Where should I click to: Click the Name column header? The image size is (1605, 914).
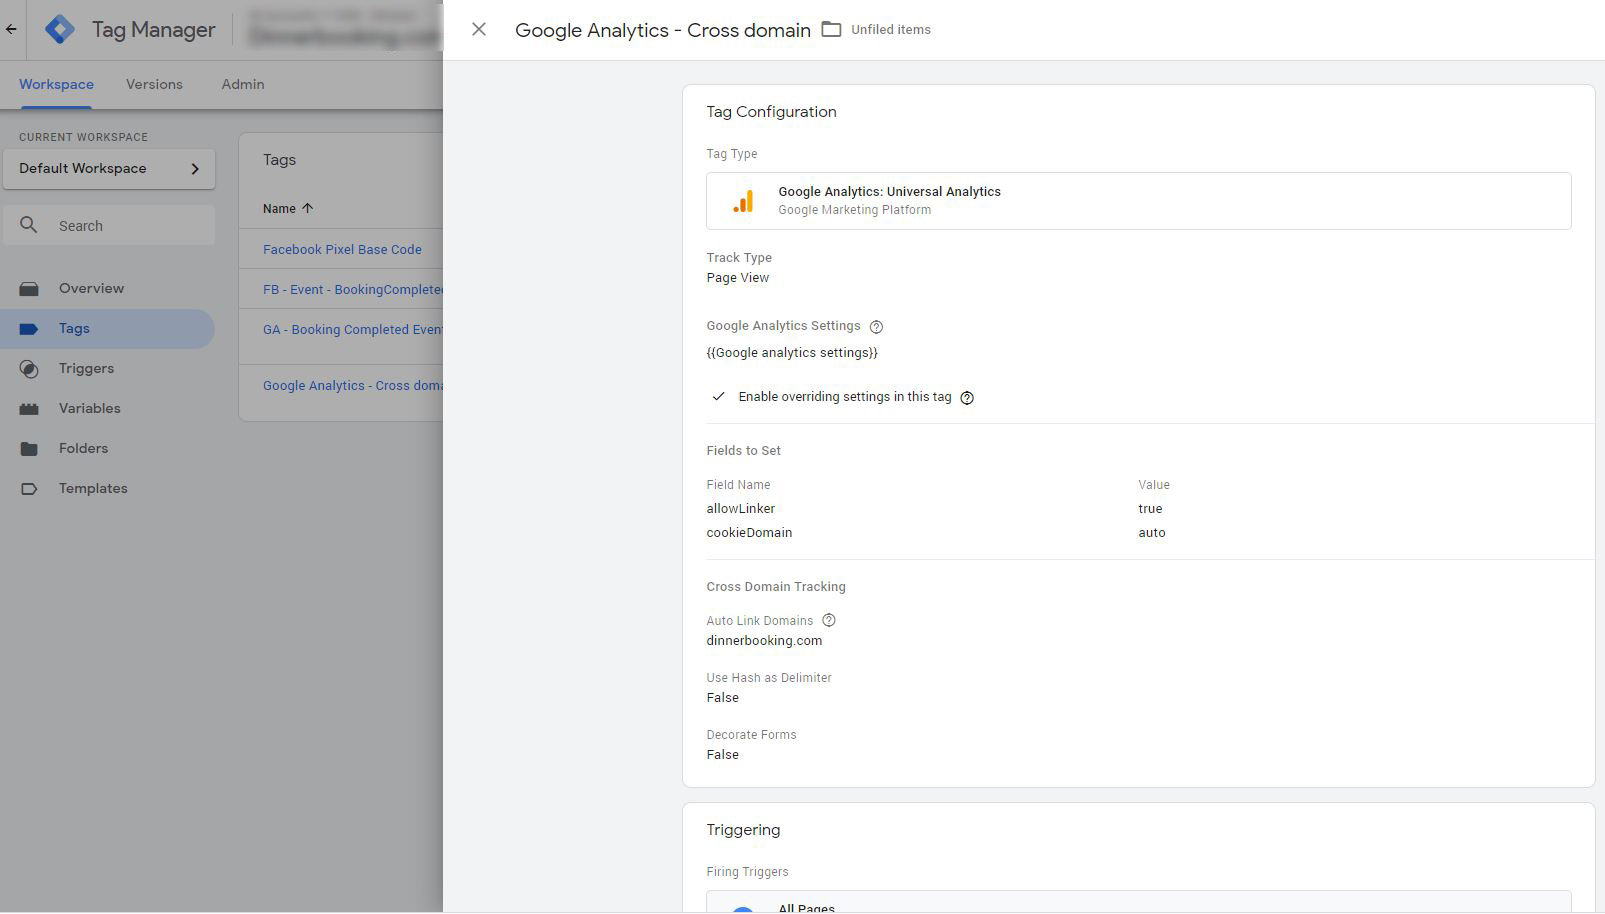click(x=279, y=209)
